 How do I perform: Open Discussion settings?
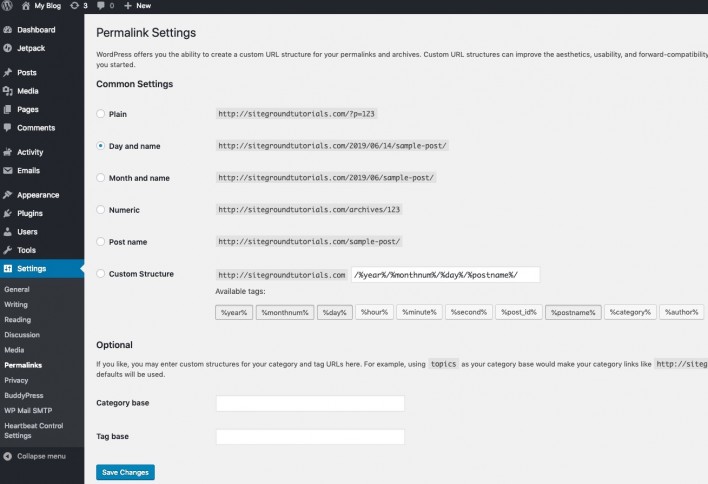[x=22, y=335]
